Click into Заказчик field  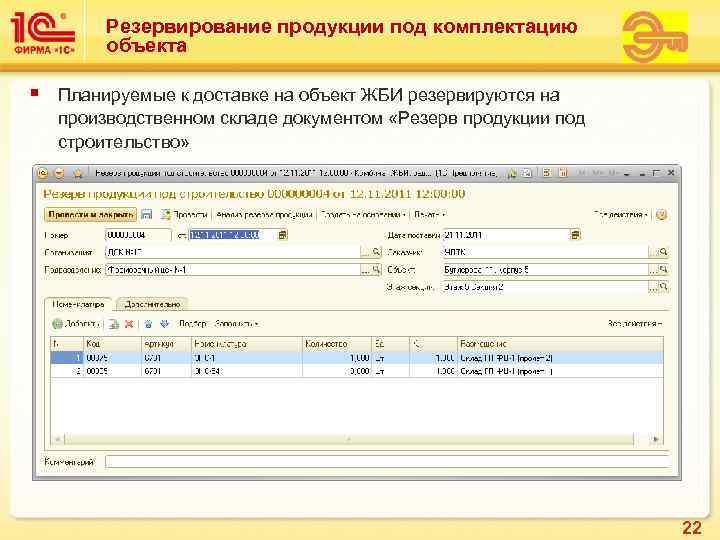[x=545, y=252]
